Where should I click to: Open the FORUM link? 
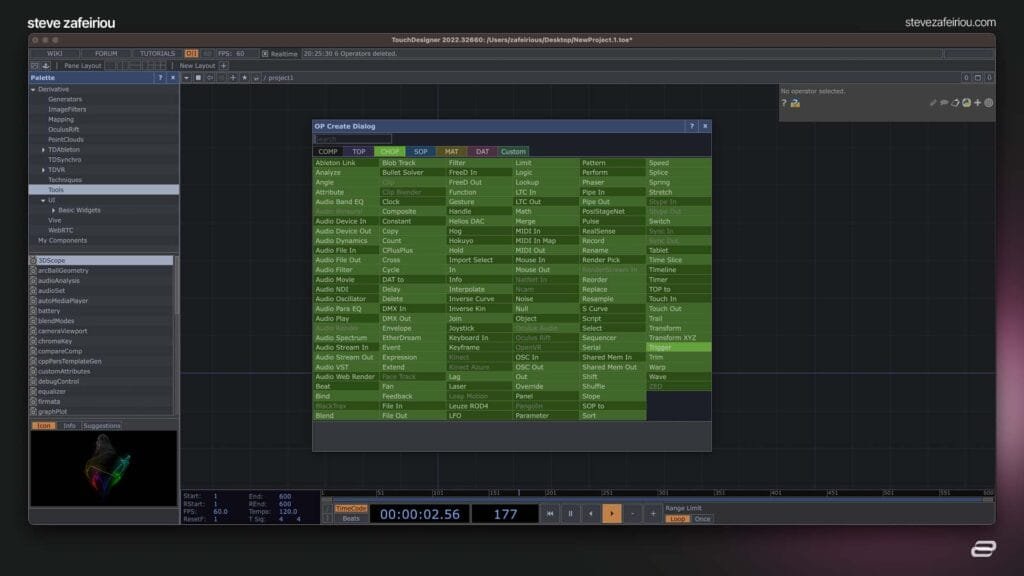pyautogui.click(x=106, y=54)
